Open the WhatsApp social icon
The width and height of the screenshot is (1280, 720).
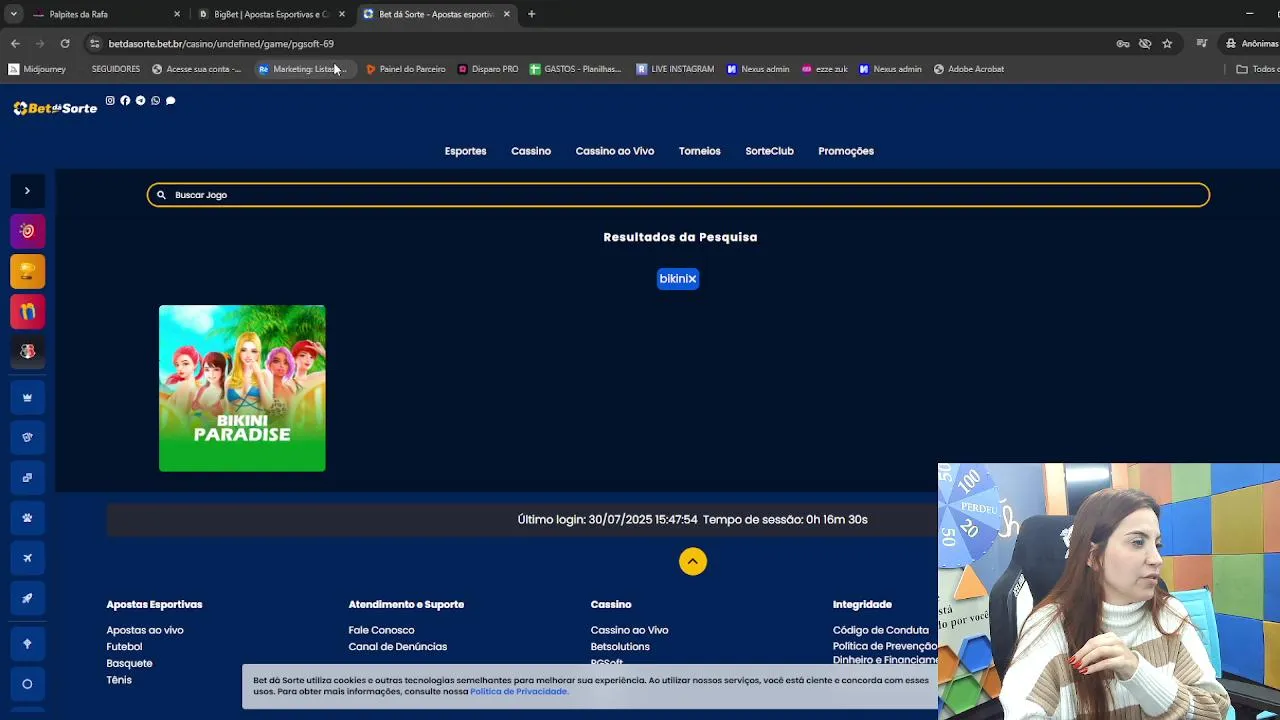click(x=155, y=100)
